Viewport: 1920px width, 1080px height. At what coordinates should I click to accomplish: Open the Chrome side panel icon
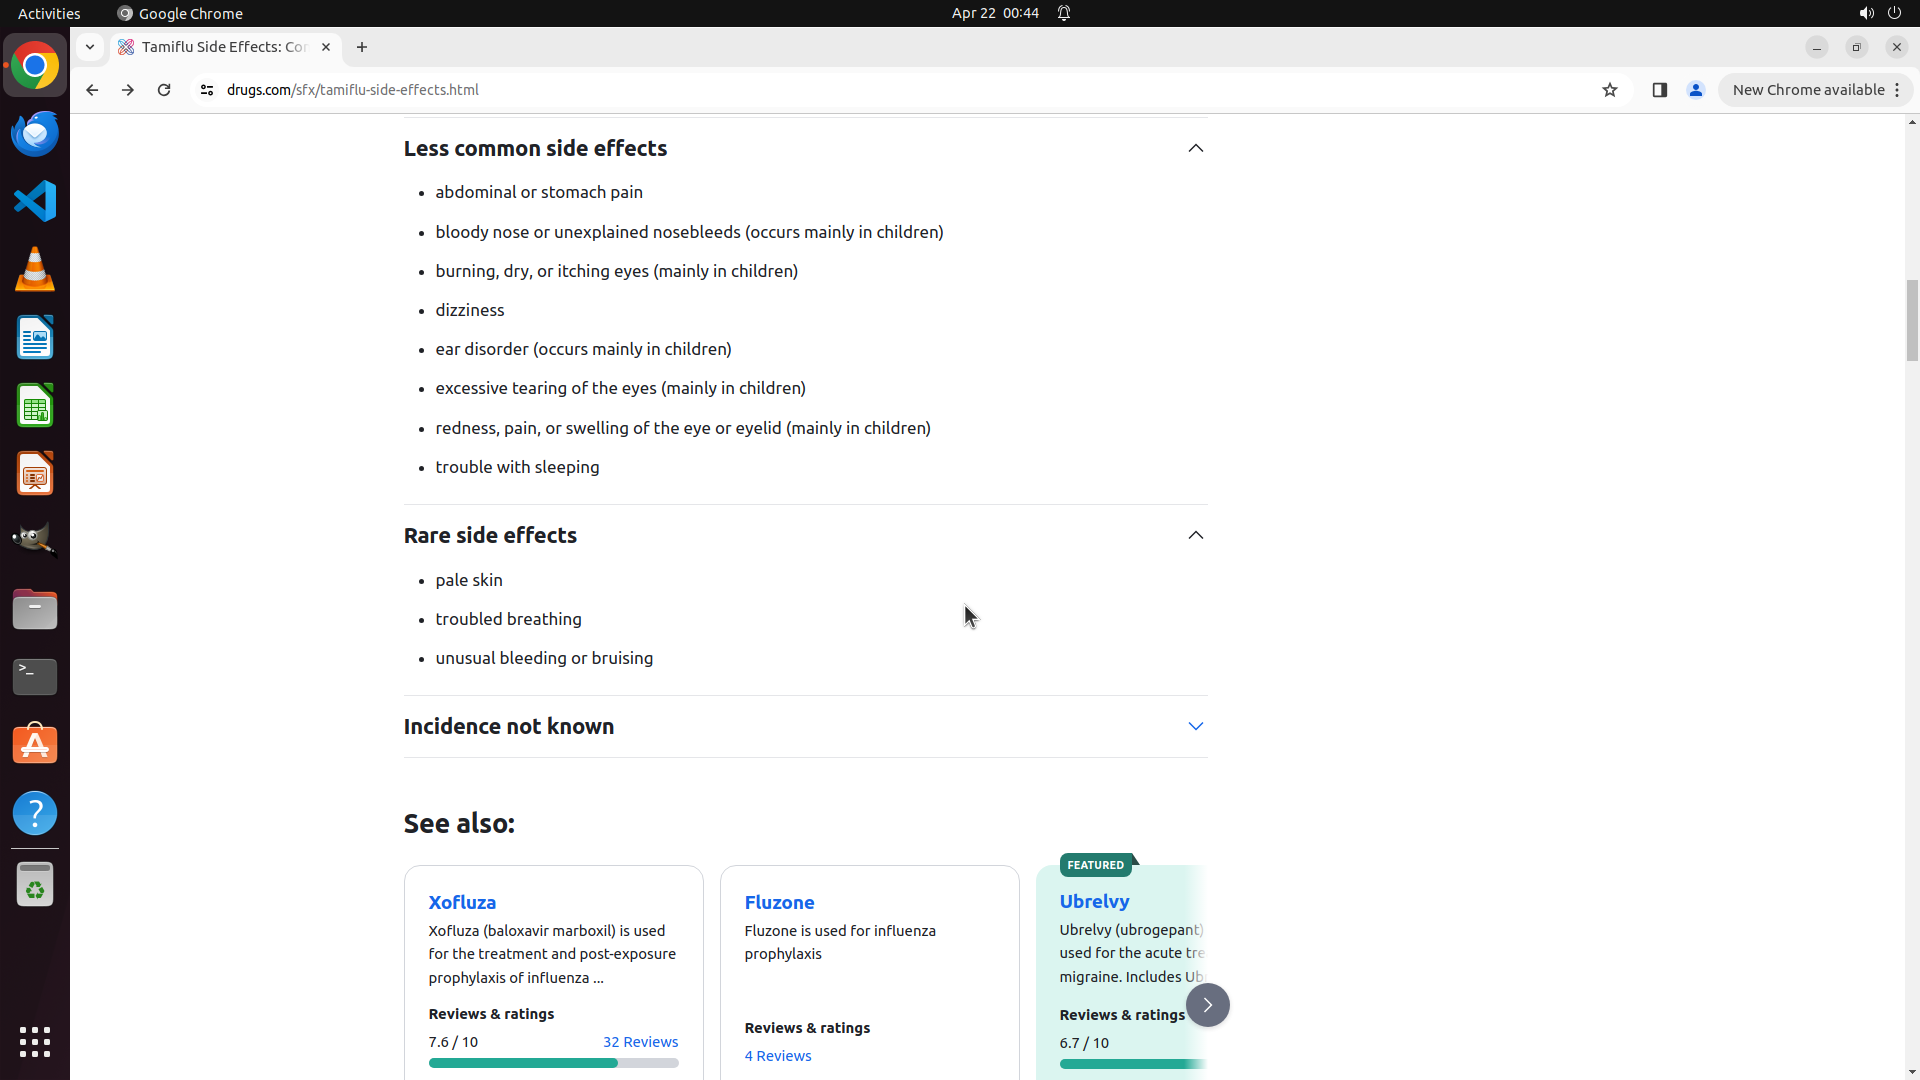click(1660, 90)
